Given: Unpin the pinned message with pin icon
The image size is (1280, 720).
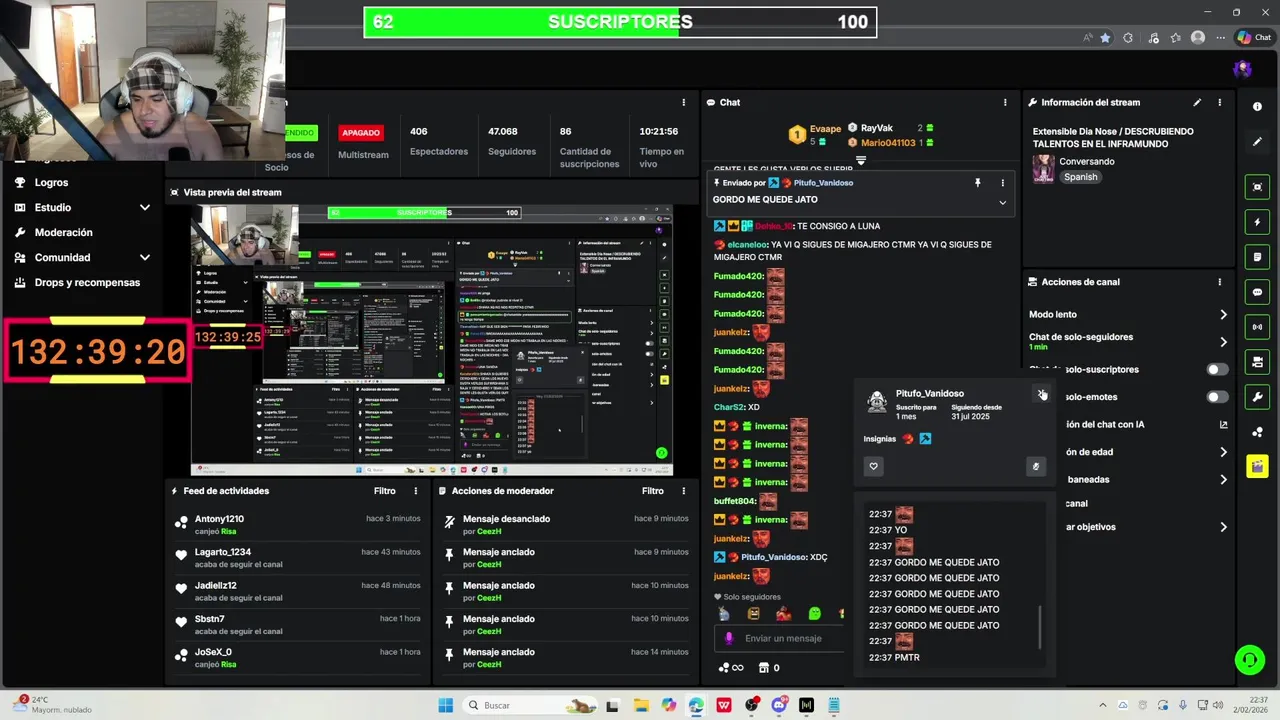Looking at the screenshot, I should pos(978,183).
